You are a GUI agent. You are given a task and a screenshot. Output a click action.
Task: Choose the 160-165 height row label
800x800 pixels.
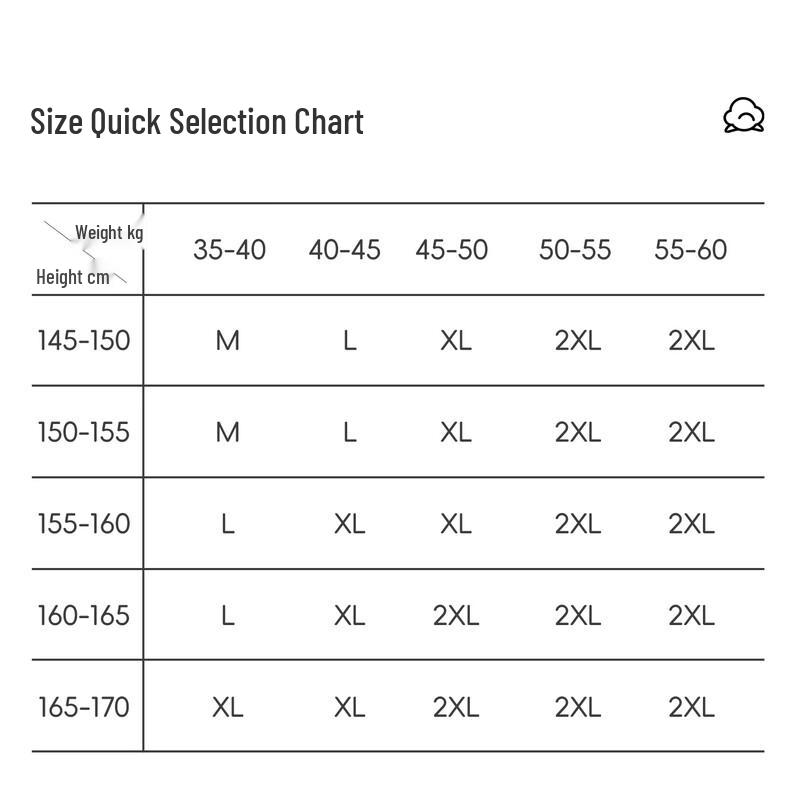(x=84, y=615)
